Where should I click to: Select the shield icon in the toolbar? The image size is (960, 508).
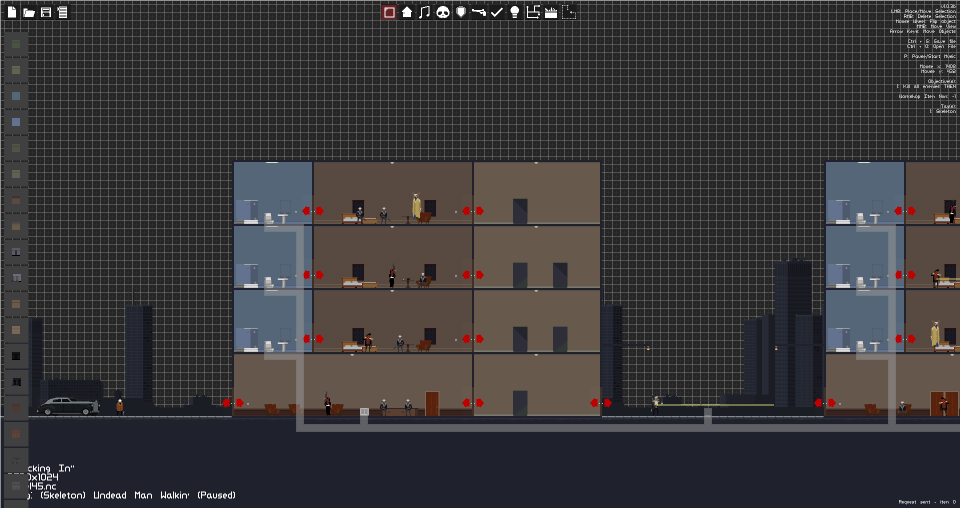click(x=461, y=12)
